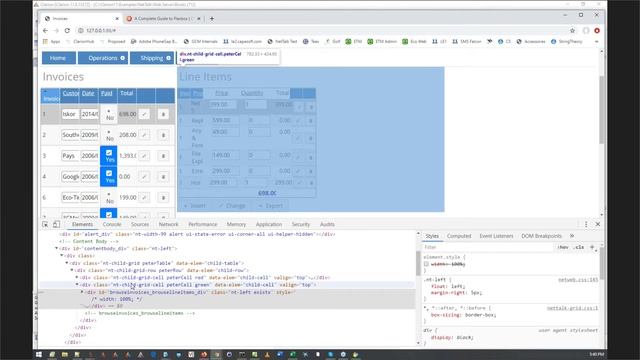Open a new browser tab with plus
Screen dimensions: 640x360
point(212,18)
